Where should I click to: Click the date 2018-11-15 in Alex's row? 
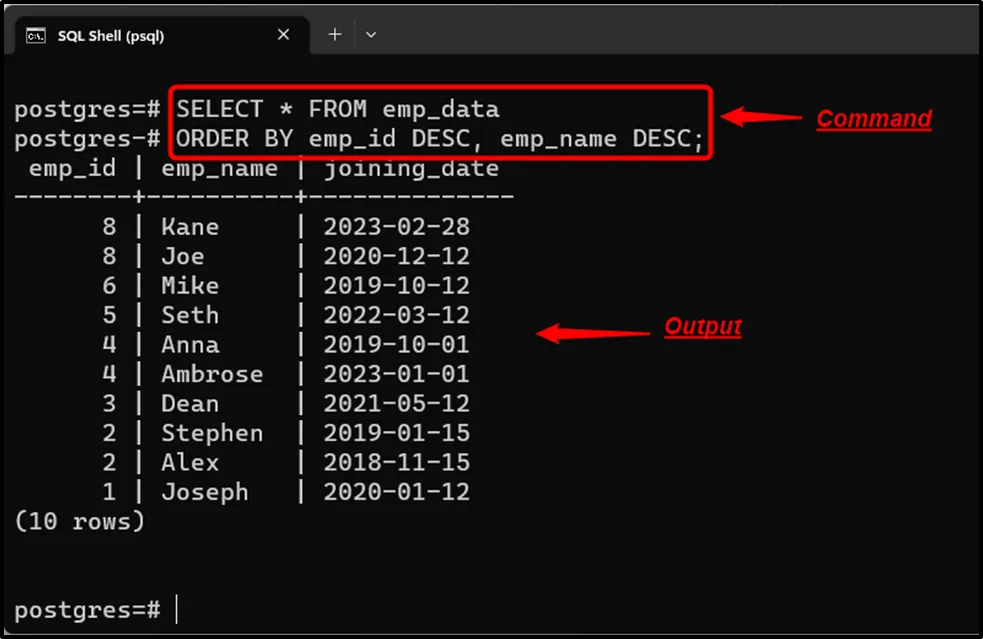[396, 462]
